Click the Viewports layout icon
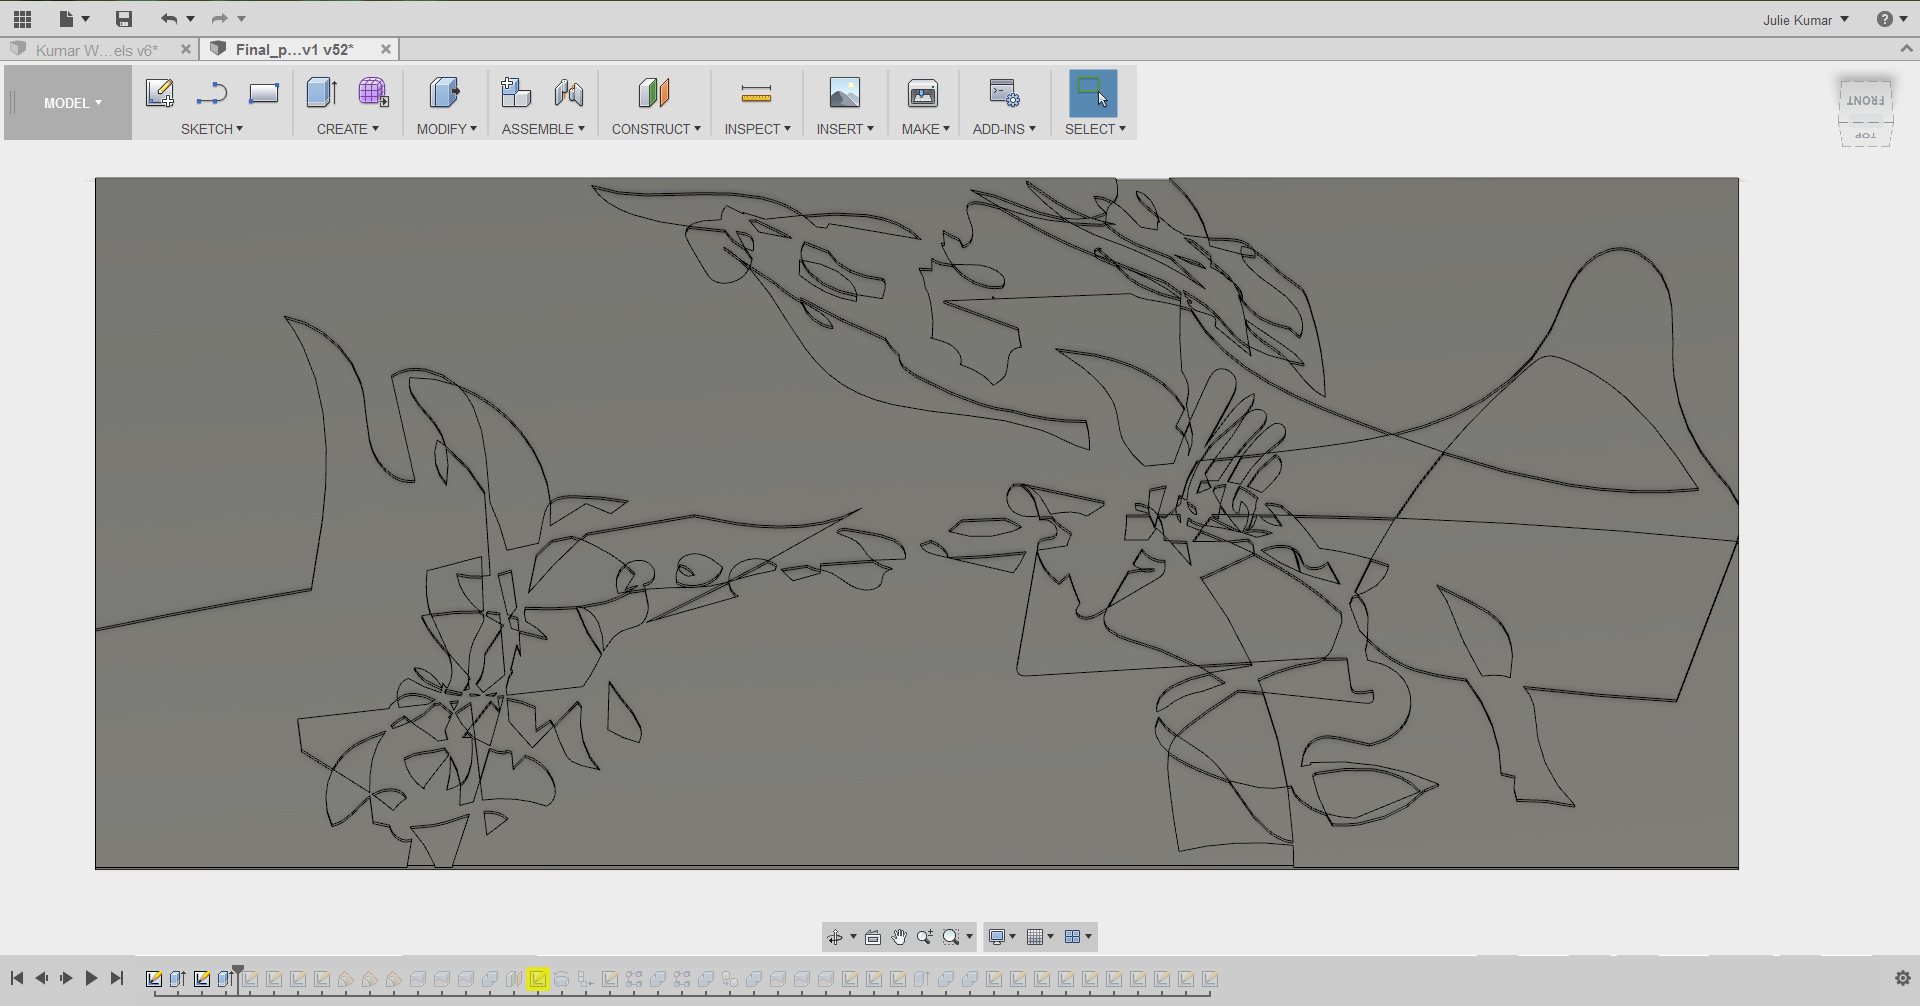This screenshot has width=1920, height=1006. [1073, 937]
